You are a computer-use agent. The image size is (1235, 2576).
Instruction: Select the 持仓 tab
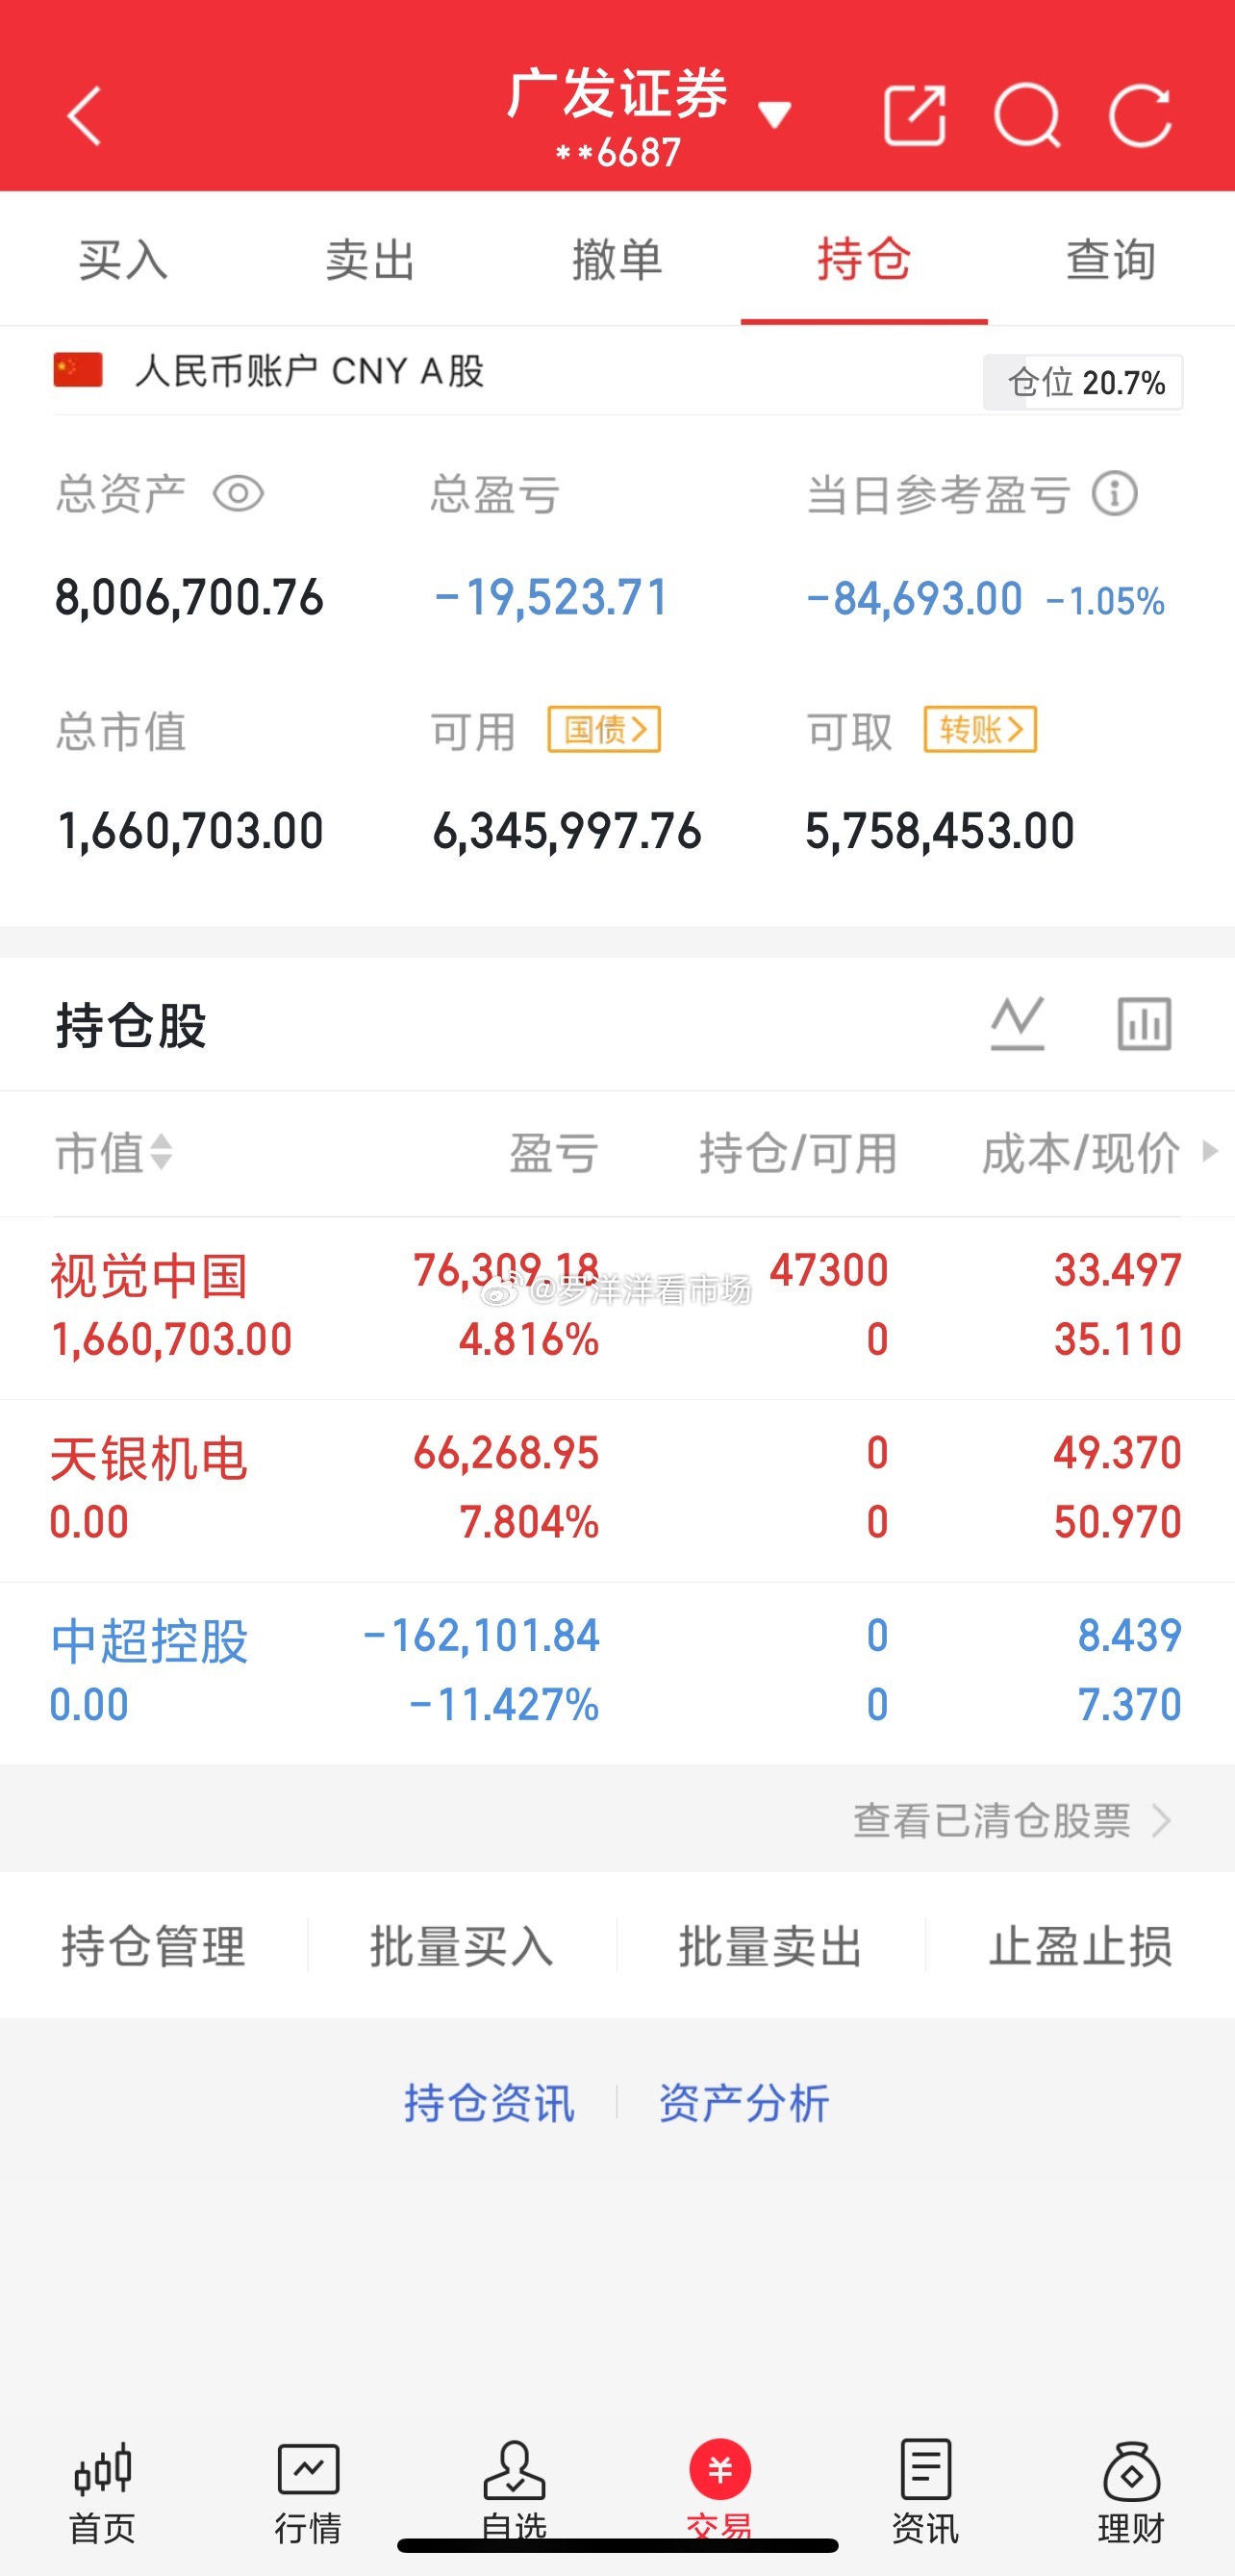(x=864, y=260)
